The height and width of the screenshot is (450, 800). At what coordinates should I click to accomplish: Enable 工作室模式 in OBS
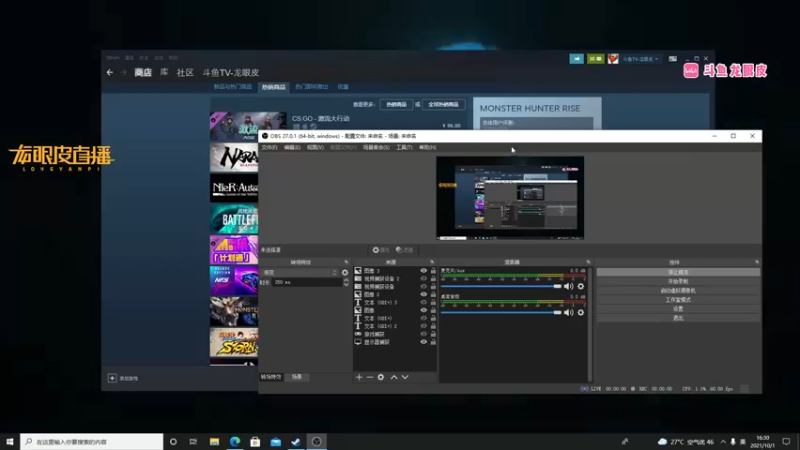click(678, 300)
